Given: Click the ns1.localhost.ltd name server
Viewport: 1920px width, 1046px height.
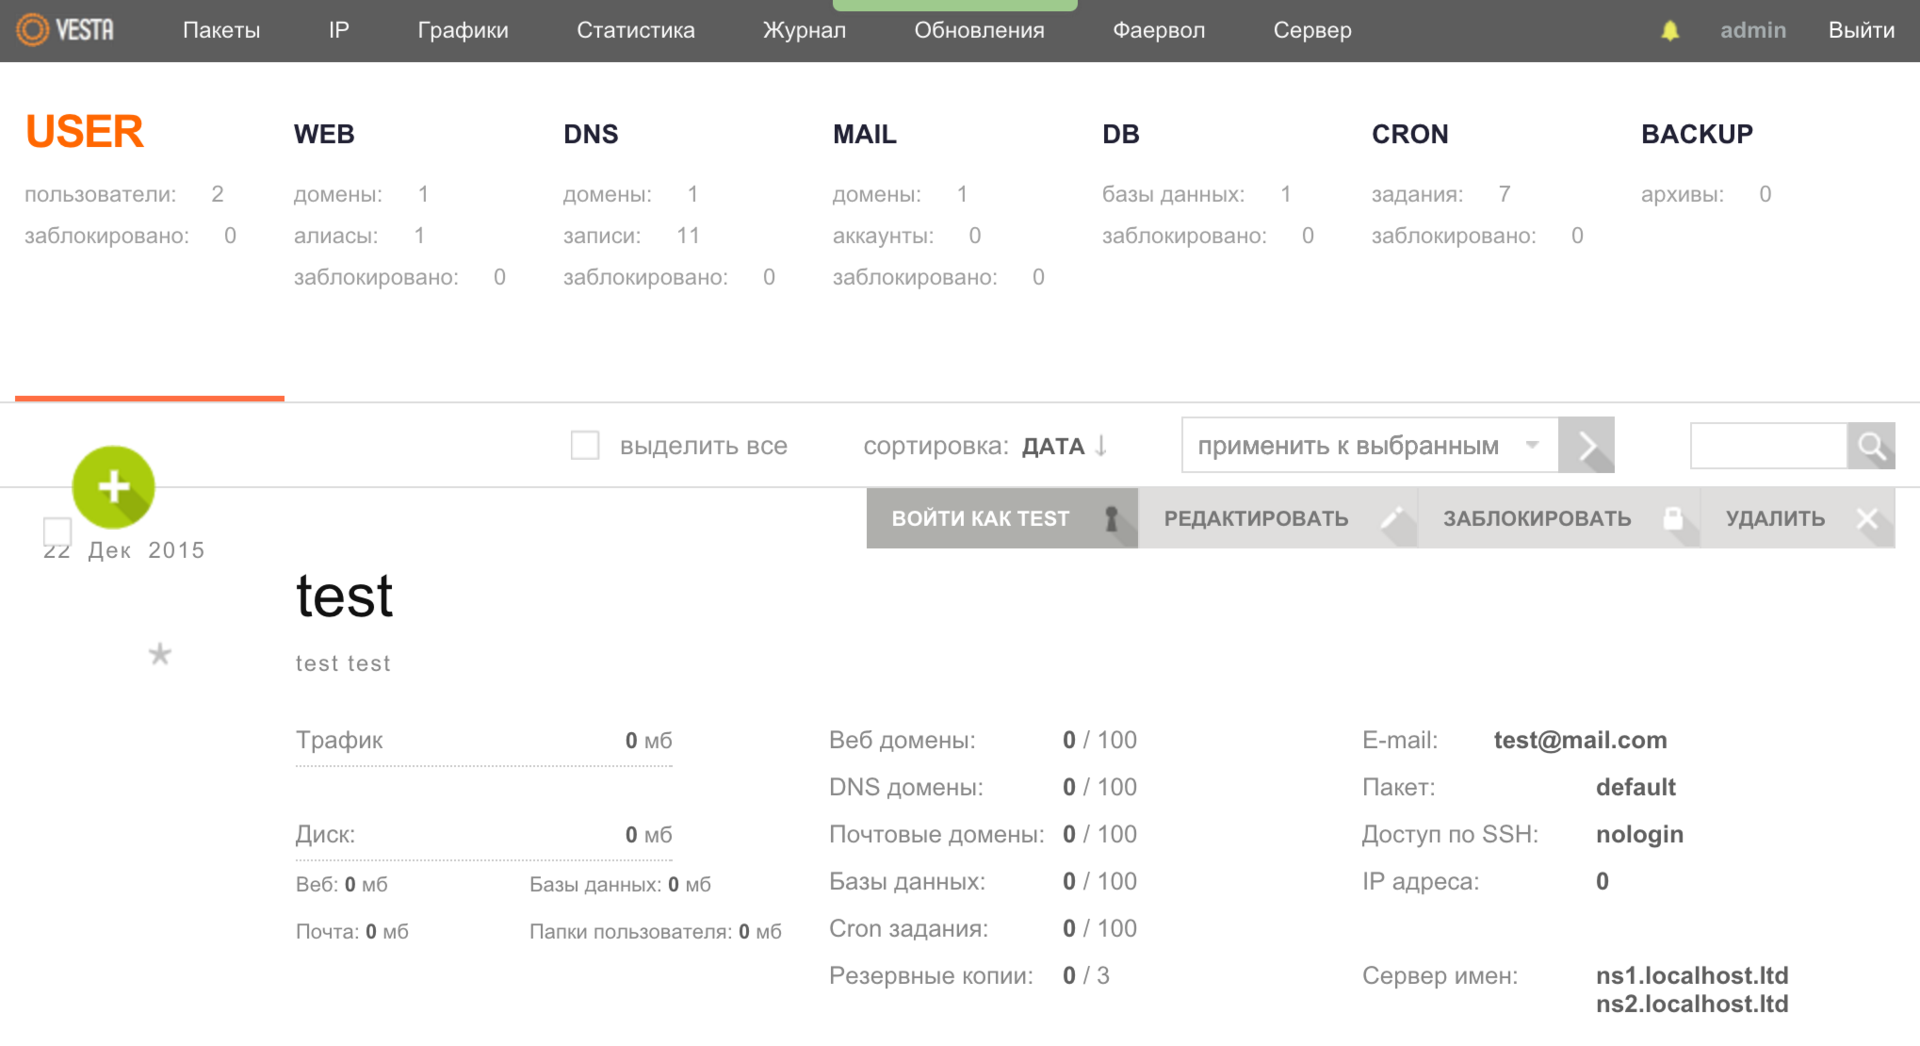Looking at the screenshot, I should [1692, 975].
